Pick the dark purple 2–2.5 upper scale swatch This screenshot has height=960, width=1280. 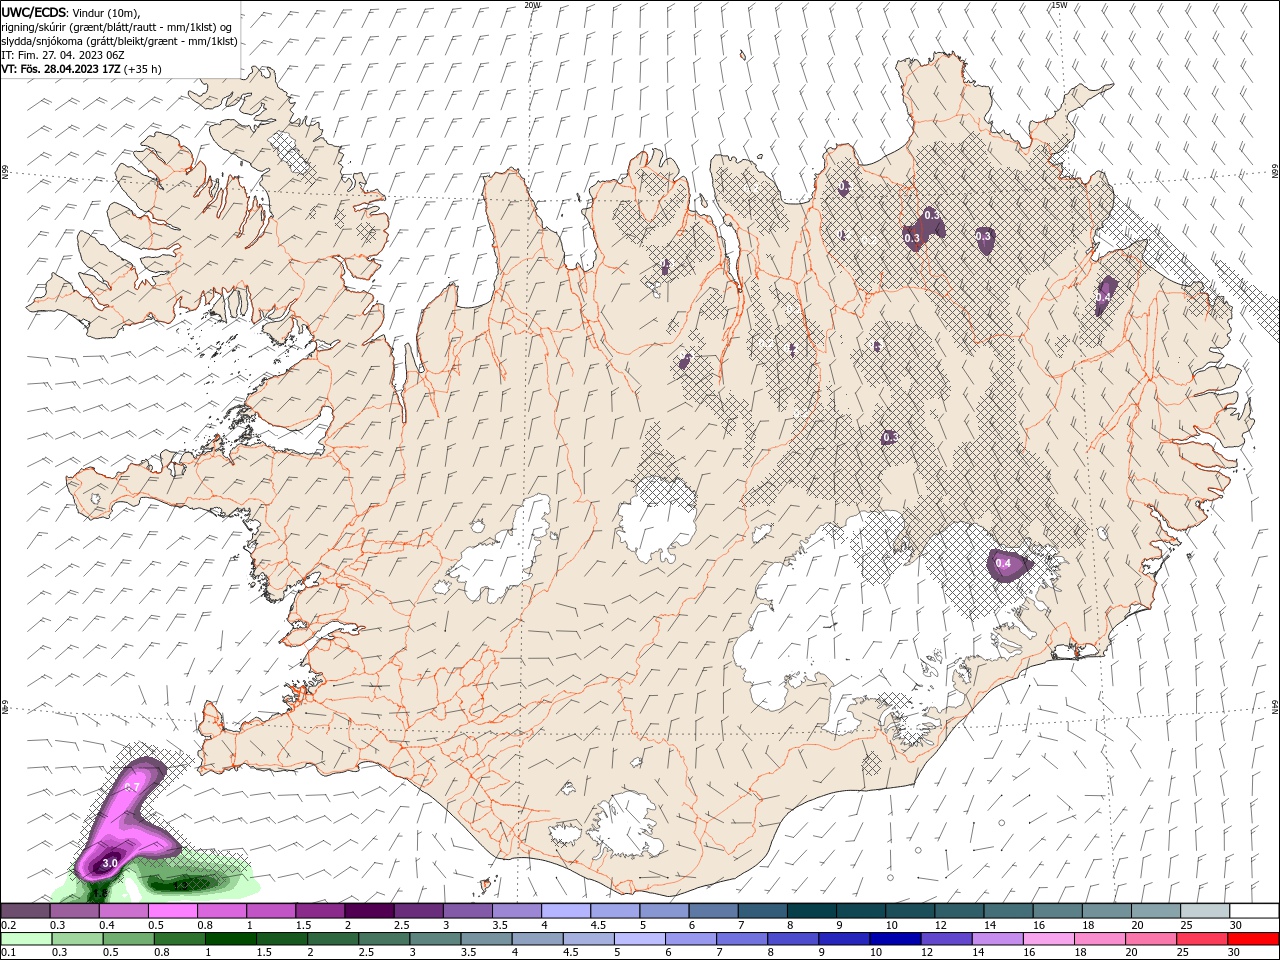(x=369, y=911)
